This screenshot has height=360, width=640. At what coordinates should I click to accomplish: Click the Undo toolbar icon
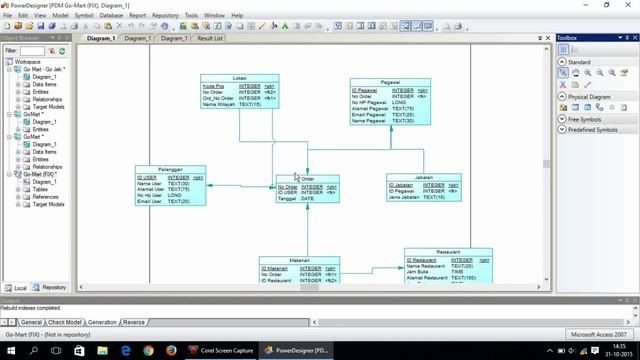pyautogui.click(x=131, y=26)
